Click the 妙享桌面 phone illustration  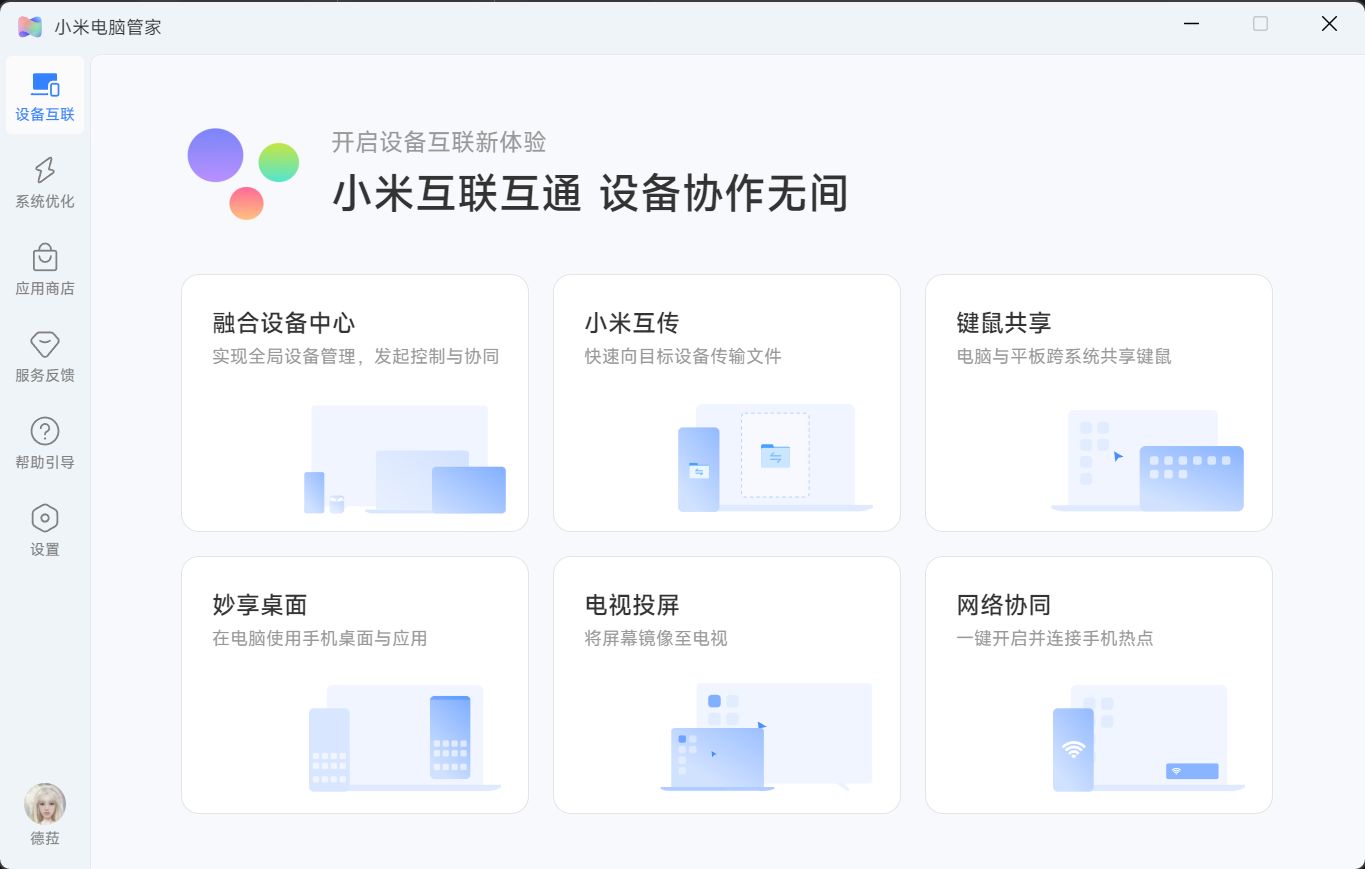pyautogui.click(x=404, y=738)
